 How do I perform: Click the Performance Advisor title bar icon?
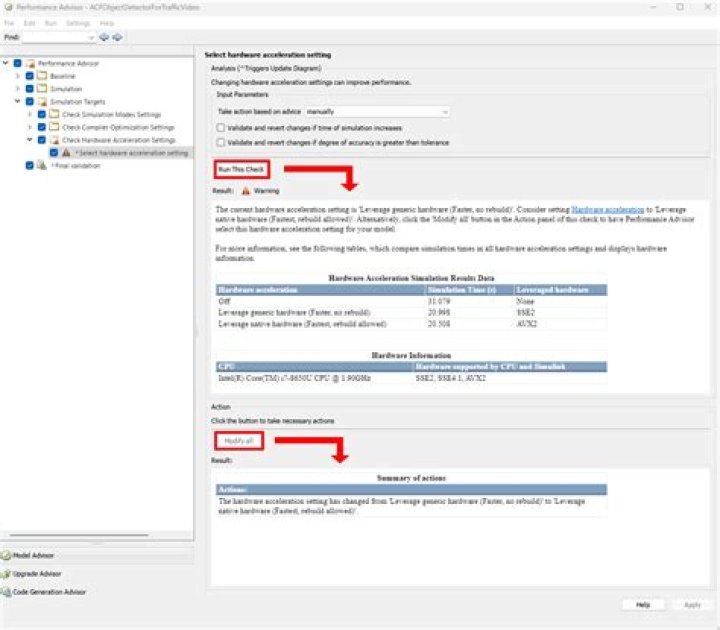click(8, 7)
